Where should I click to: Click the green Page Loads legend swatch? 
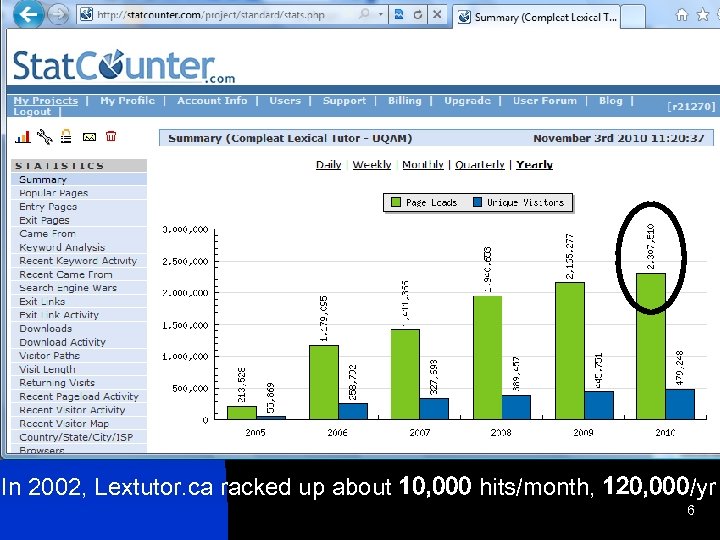tap(395, 202)
